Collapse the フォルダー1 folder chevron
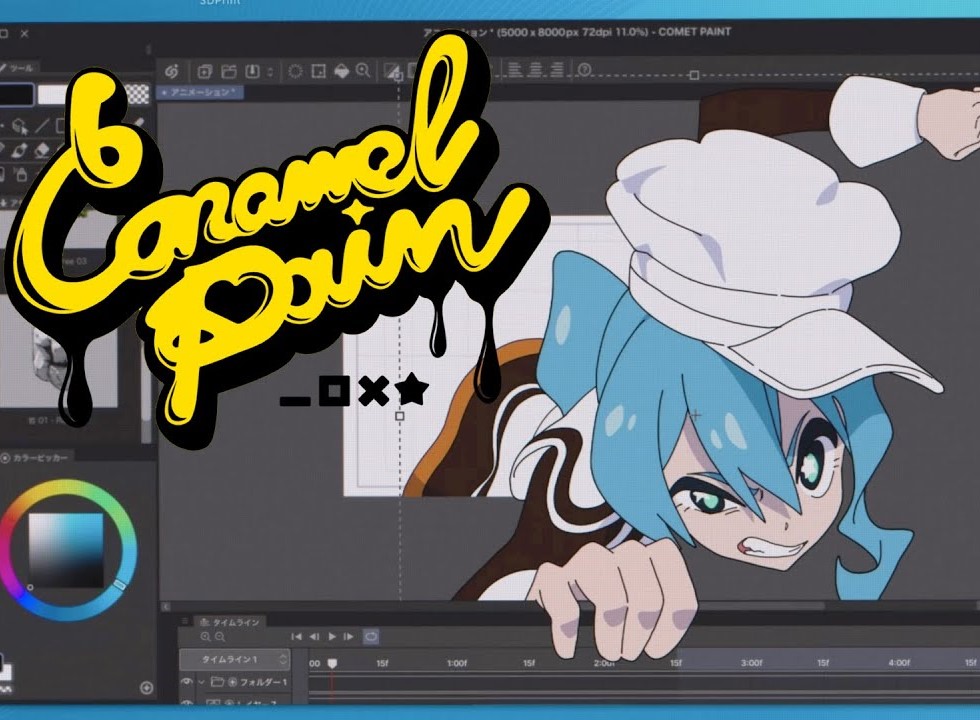Image resolution: width=980 pixels, height=720 pixels. (201, 682)
